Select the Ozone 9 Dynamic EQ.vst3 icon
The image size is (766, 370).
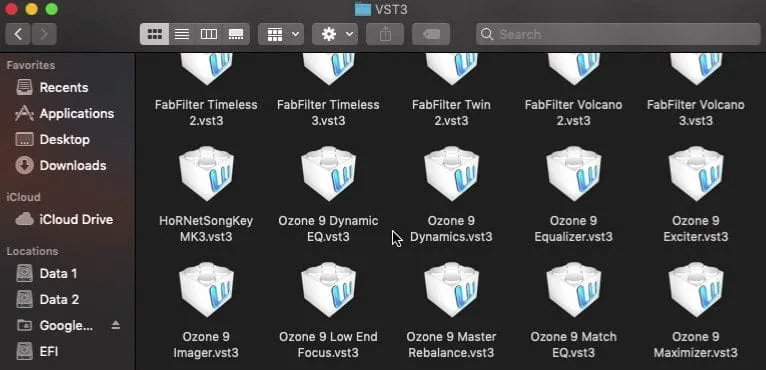pyautogui.click(x=328, y=174)
